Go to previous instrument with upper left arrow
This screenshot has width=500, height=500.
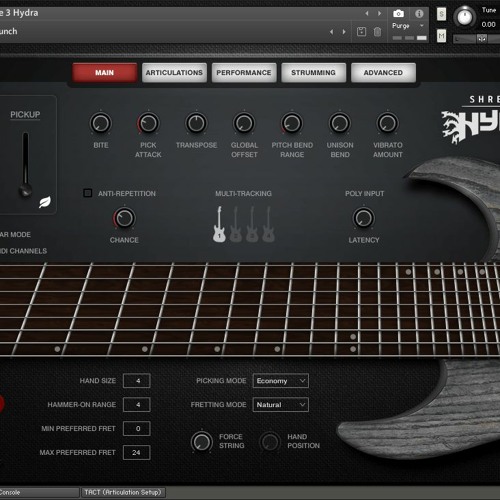[x=367, y=13]
